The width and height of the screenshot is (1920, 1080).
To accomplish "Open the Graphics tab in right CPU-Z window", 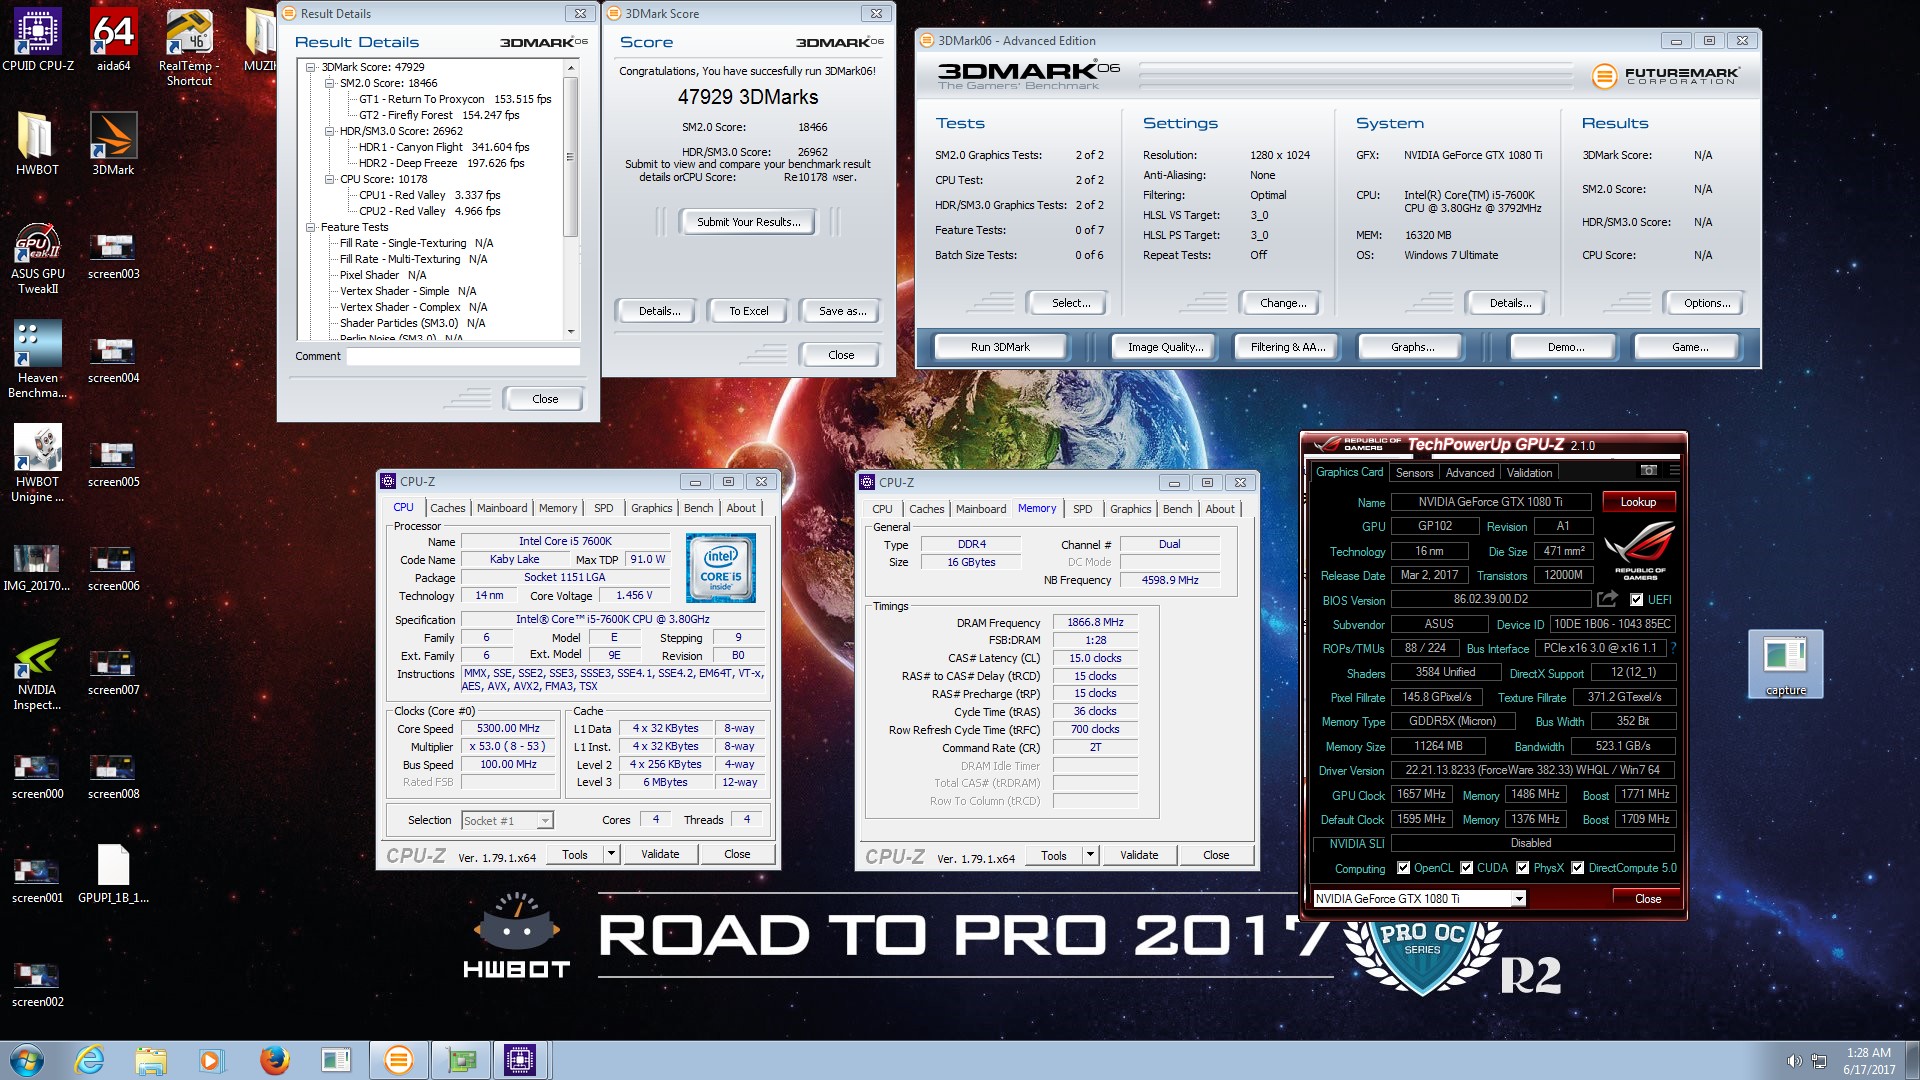I will tap(1130, 509).
